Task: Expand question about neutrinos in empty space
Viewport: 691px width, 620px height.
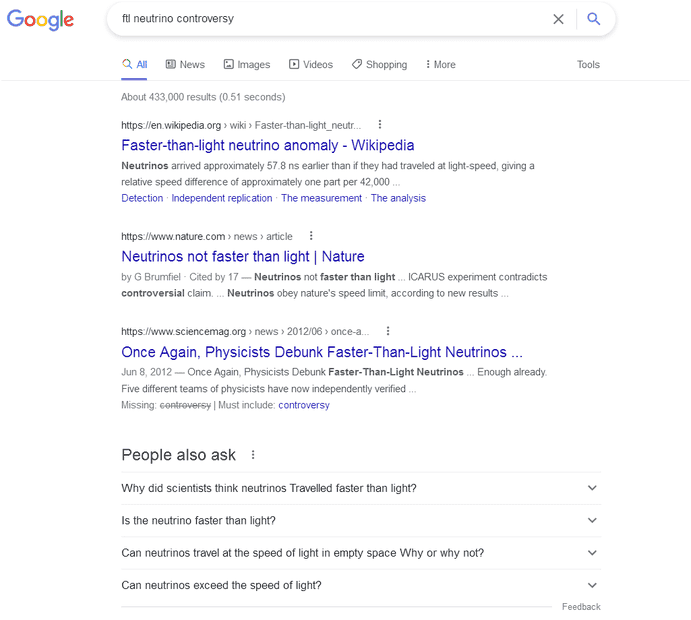Action: click(592, 553)
